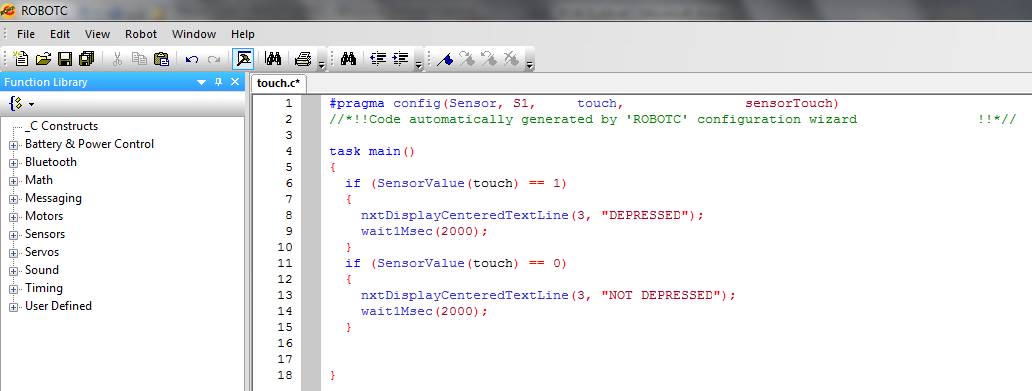Select the touch.c* editor tab
The height and width of the screenshot is (391, 1032).
coord(278,83)
